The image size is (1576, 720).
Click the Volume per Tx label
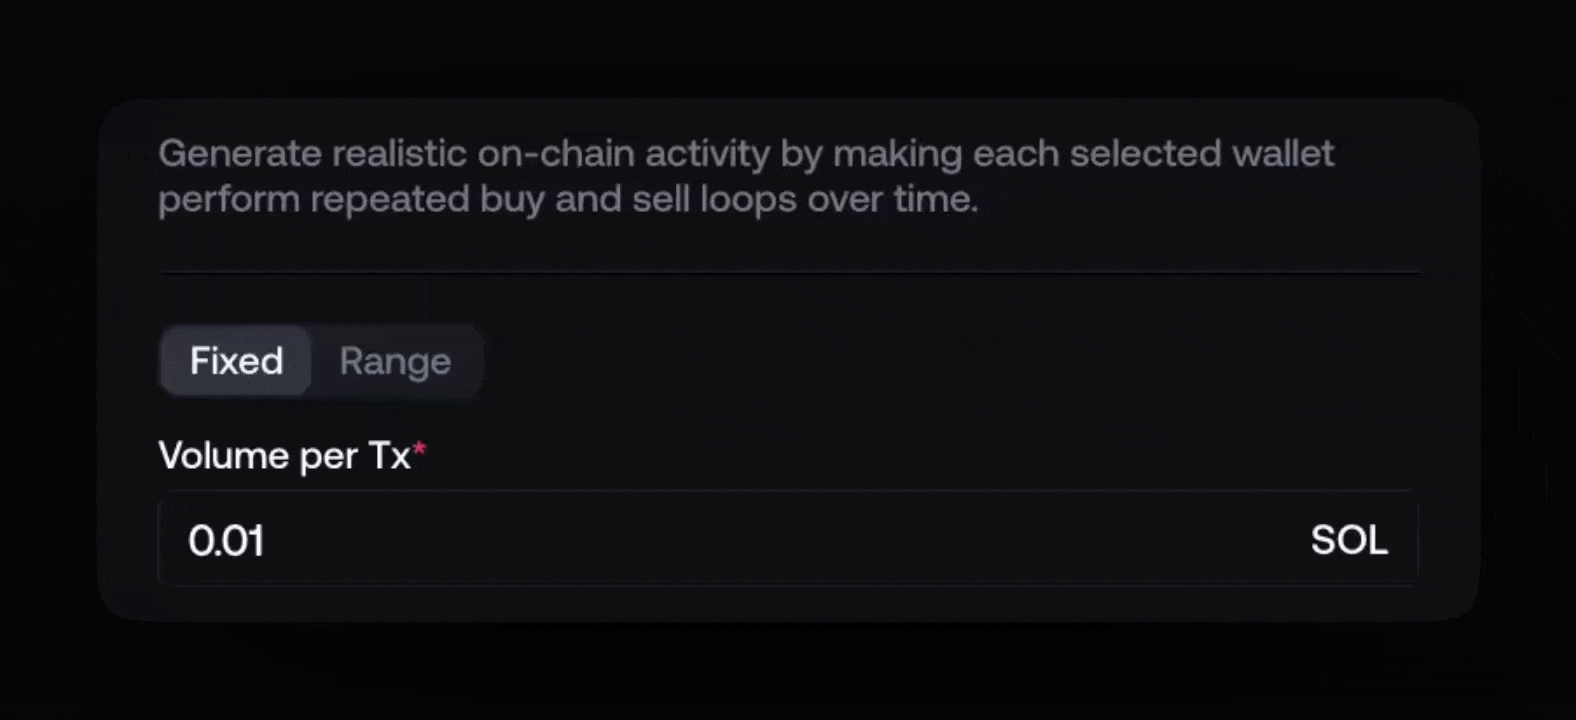click(284, 456)
